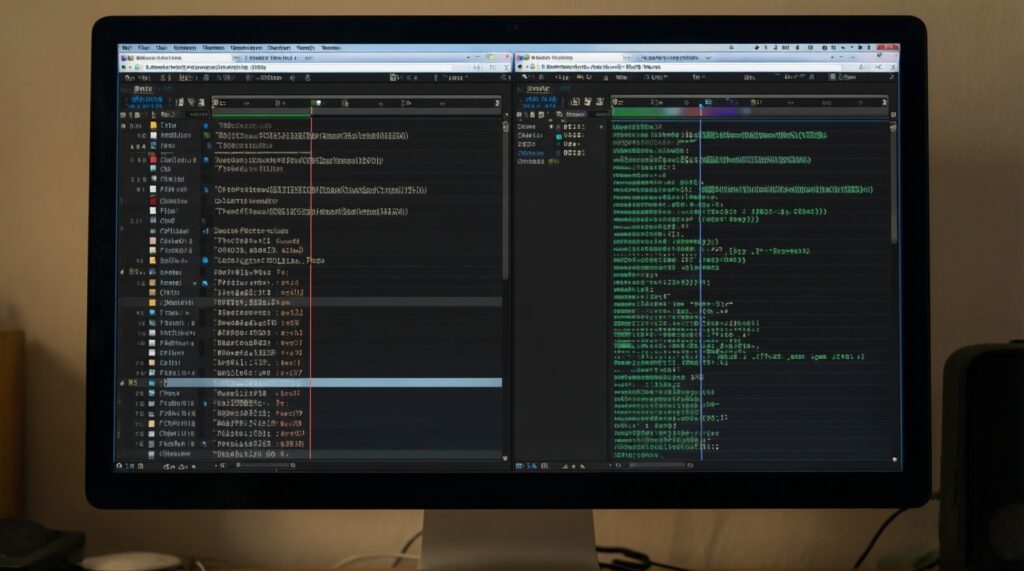The height and width of the screenshot is (571, 1024).
Task: Click the bottom-left corner icon of the right timeline panel
Action: 519,466
